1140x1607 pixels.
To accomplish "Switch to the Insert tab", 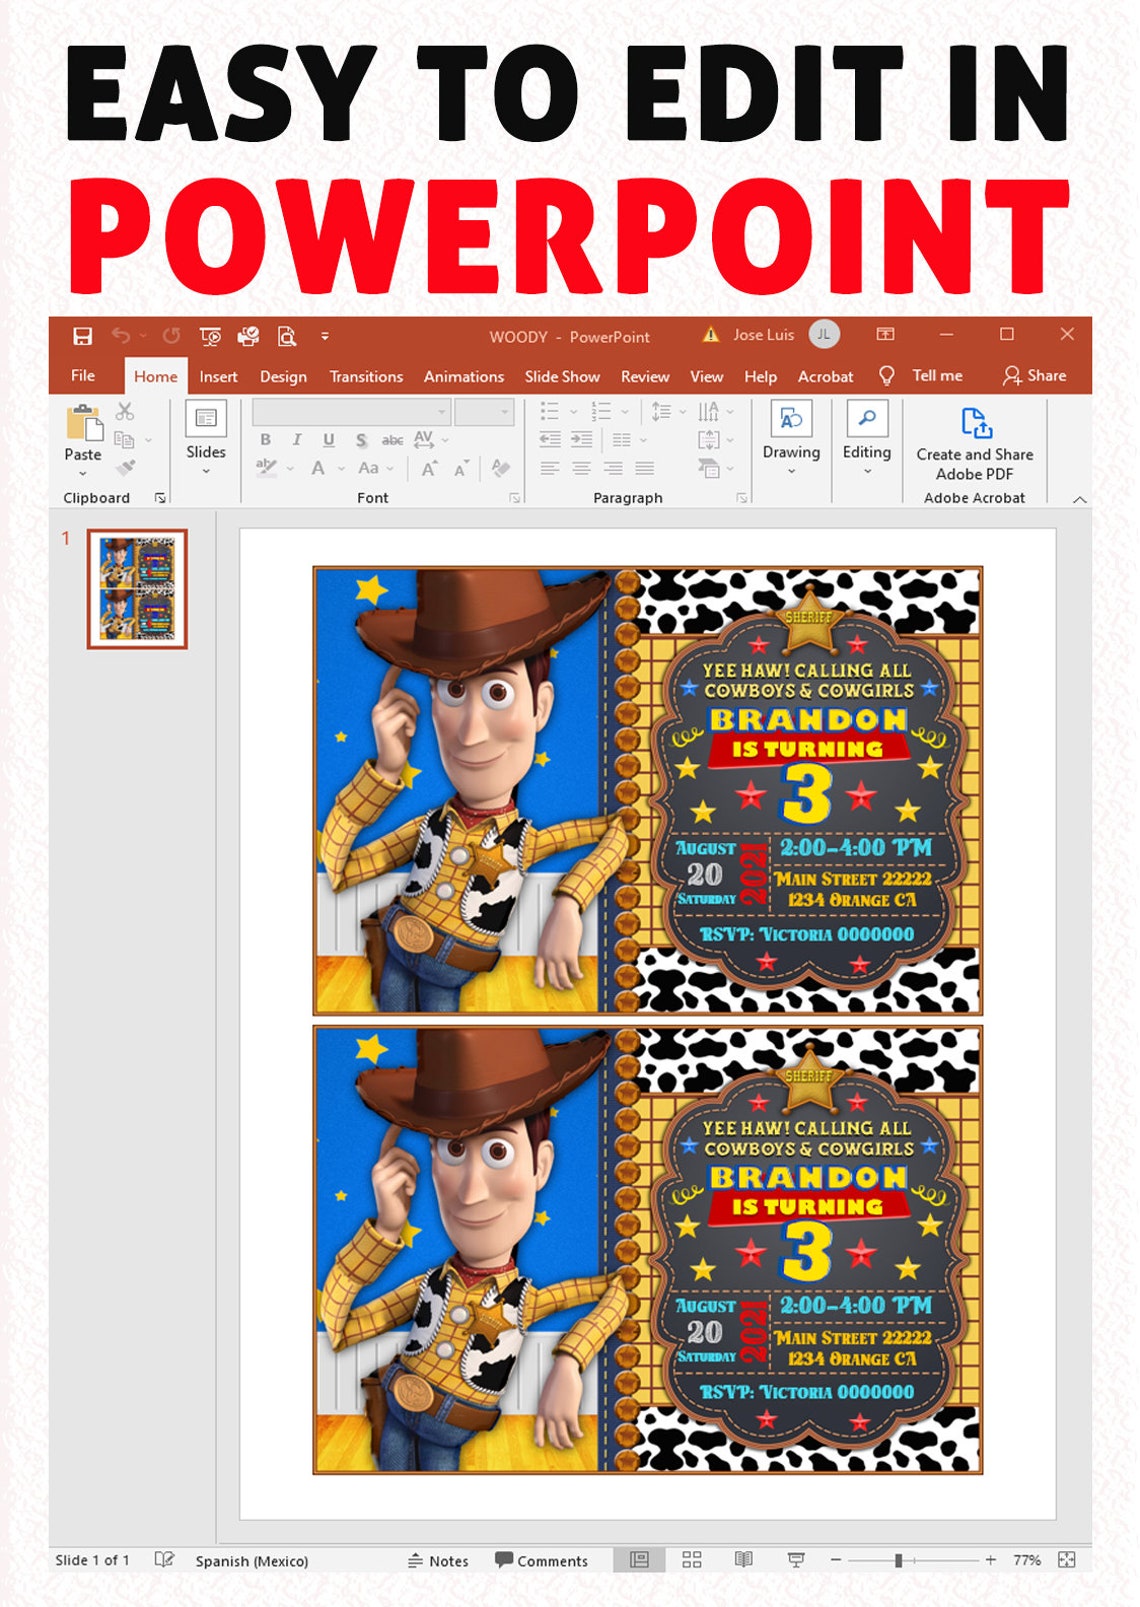I will click(218, 376).
